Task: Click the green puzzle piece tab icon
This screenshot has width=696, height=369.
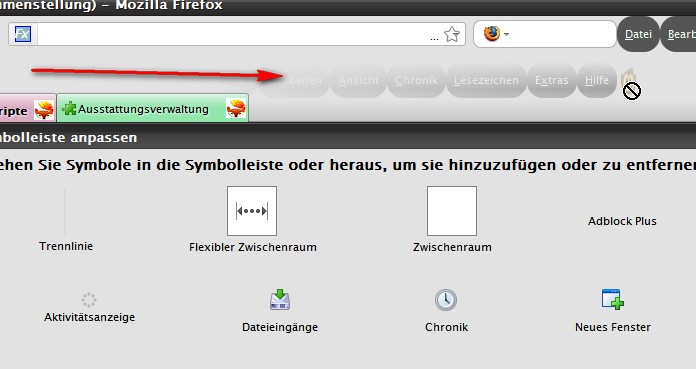Action: coord(69,108)
